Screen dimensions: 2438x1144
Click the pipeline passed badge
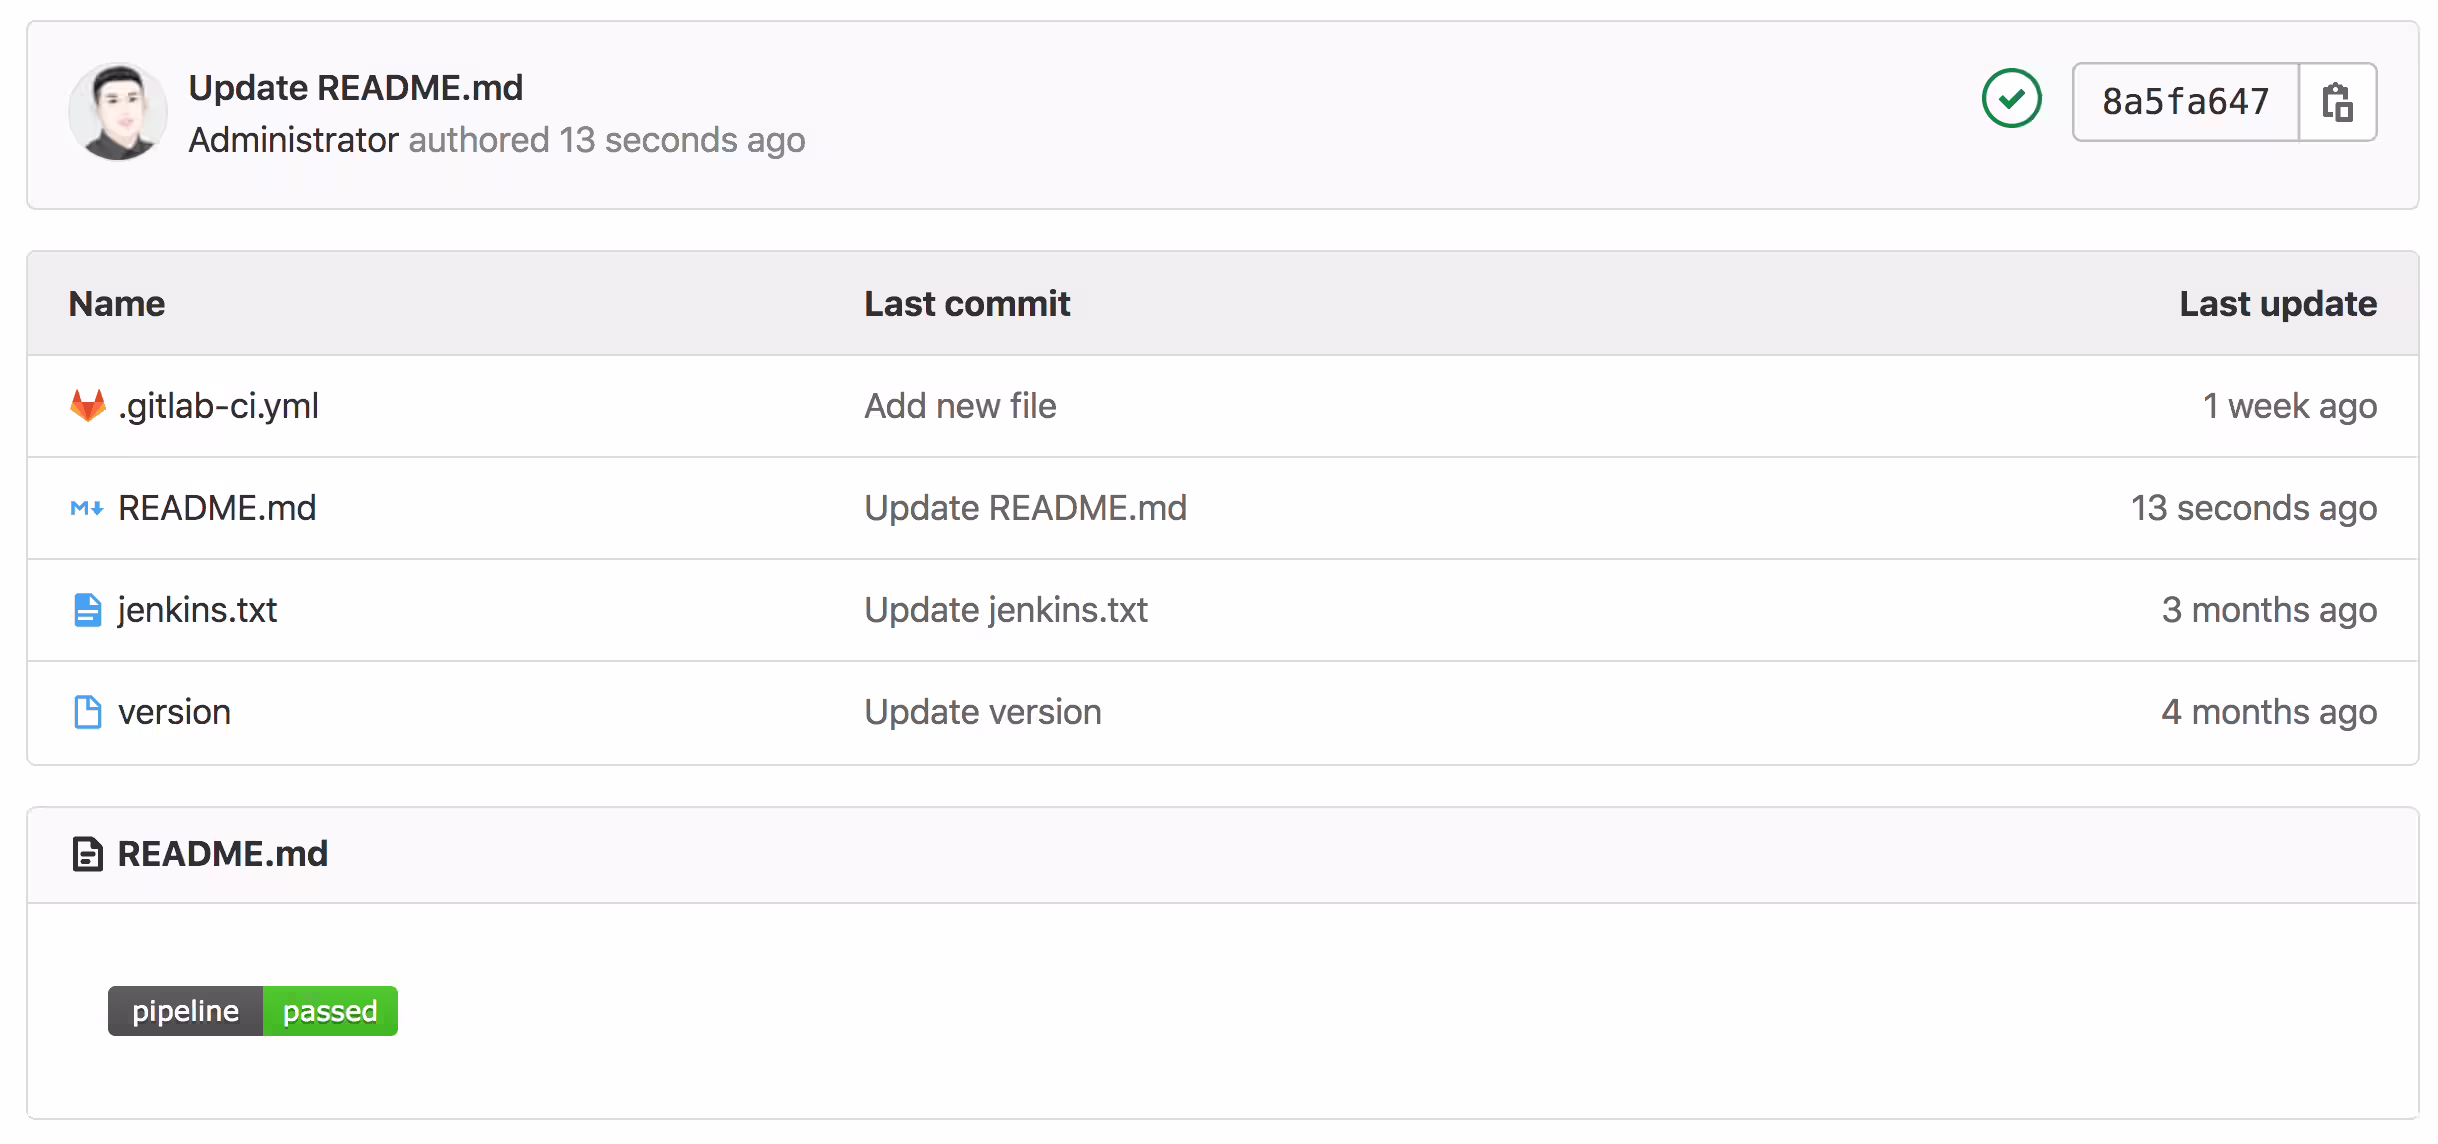coord(253,1011)
